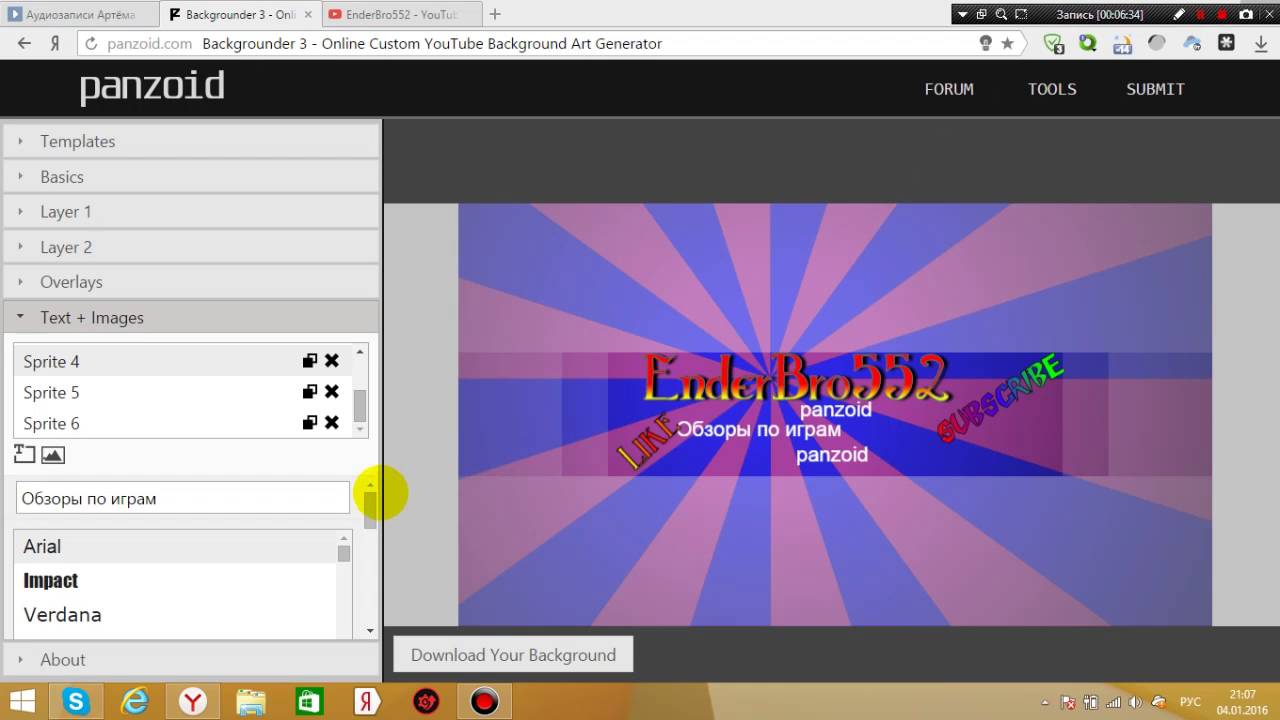Delete Sprite 5 with its X icon

(332, 392)
